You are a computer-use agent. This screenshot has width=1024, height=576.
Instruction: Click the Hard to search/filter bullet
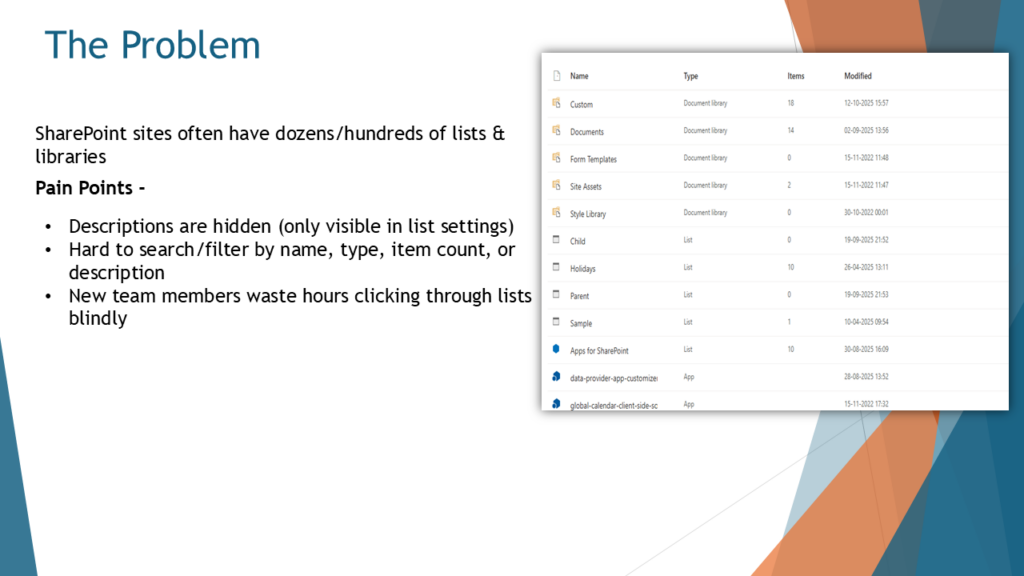click(x=292, y=261)
